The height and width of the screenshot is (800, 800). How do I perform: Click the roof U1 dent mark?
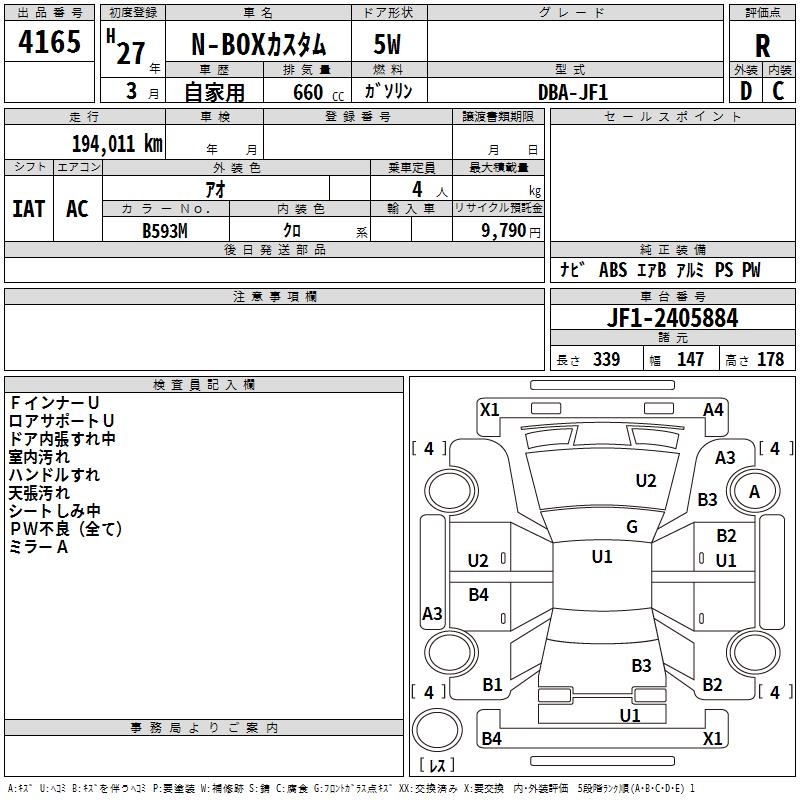[x=602, y=556]
